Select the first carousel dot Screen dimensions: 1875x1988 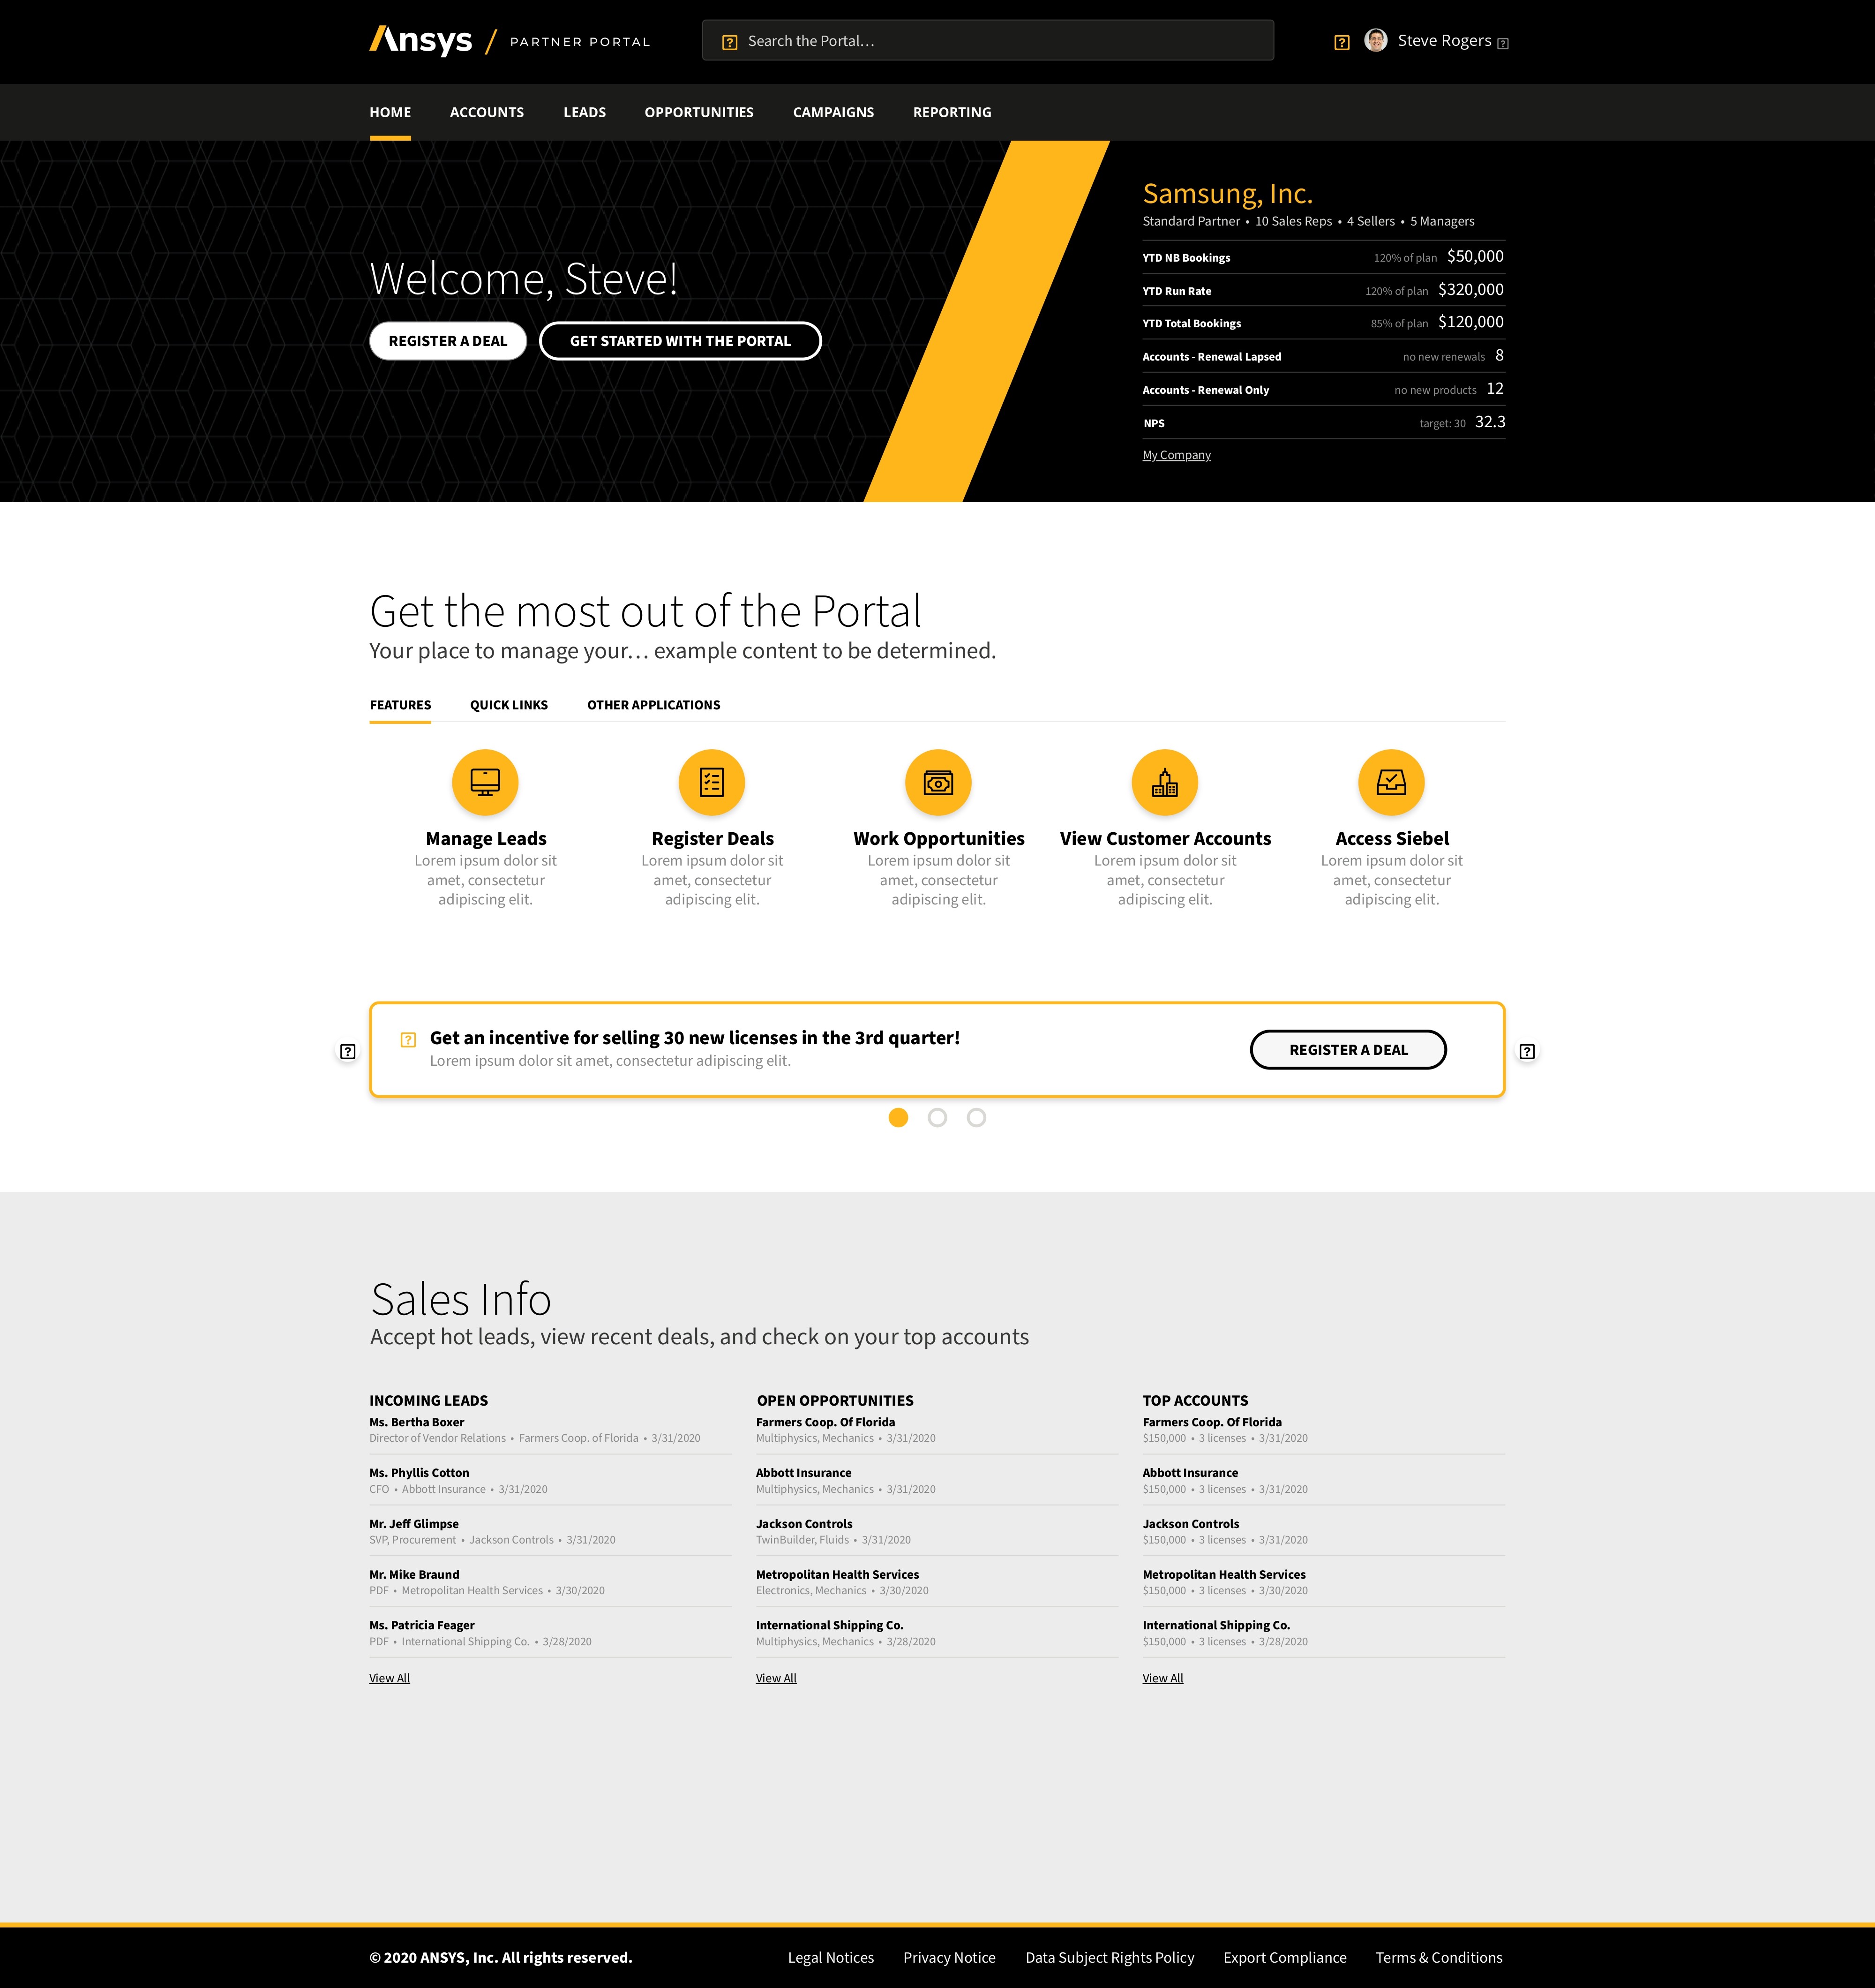tap(898, 1117)
